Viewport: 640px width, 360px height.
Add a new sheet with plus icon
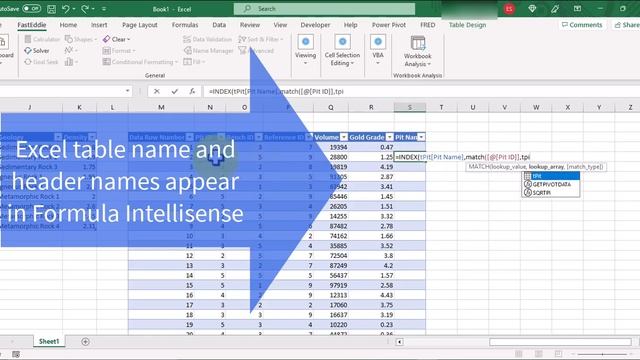(85, 342)
